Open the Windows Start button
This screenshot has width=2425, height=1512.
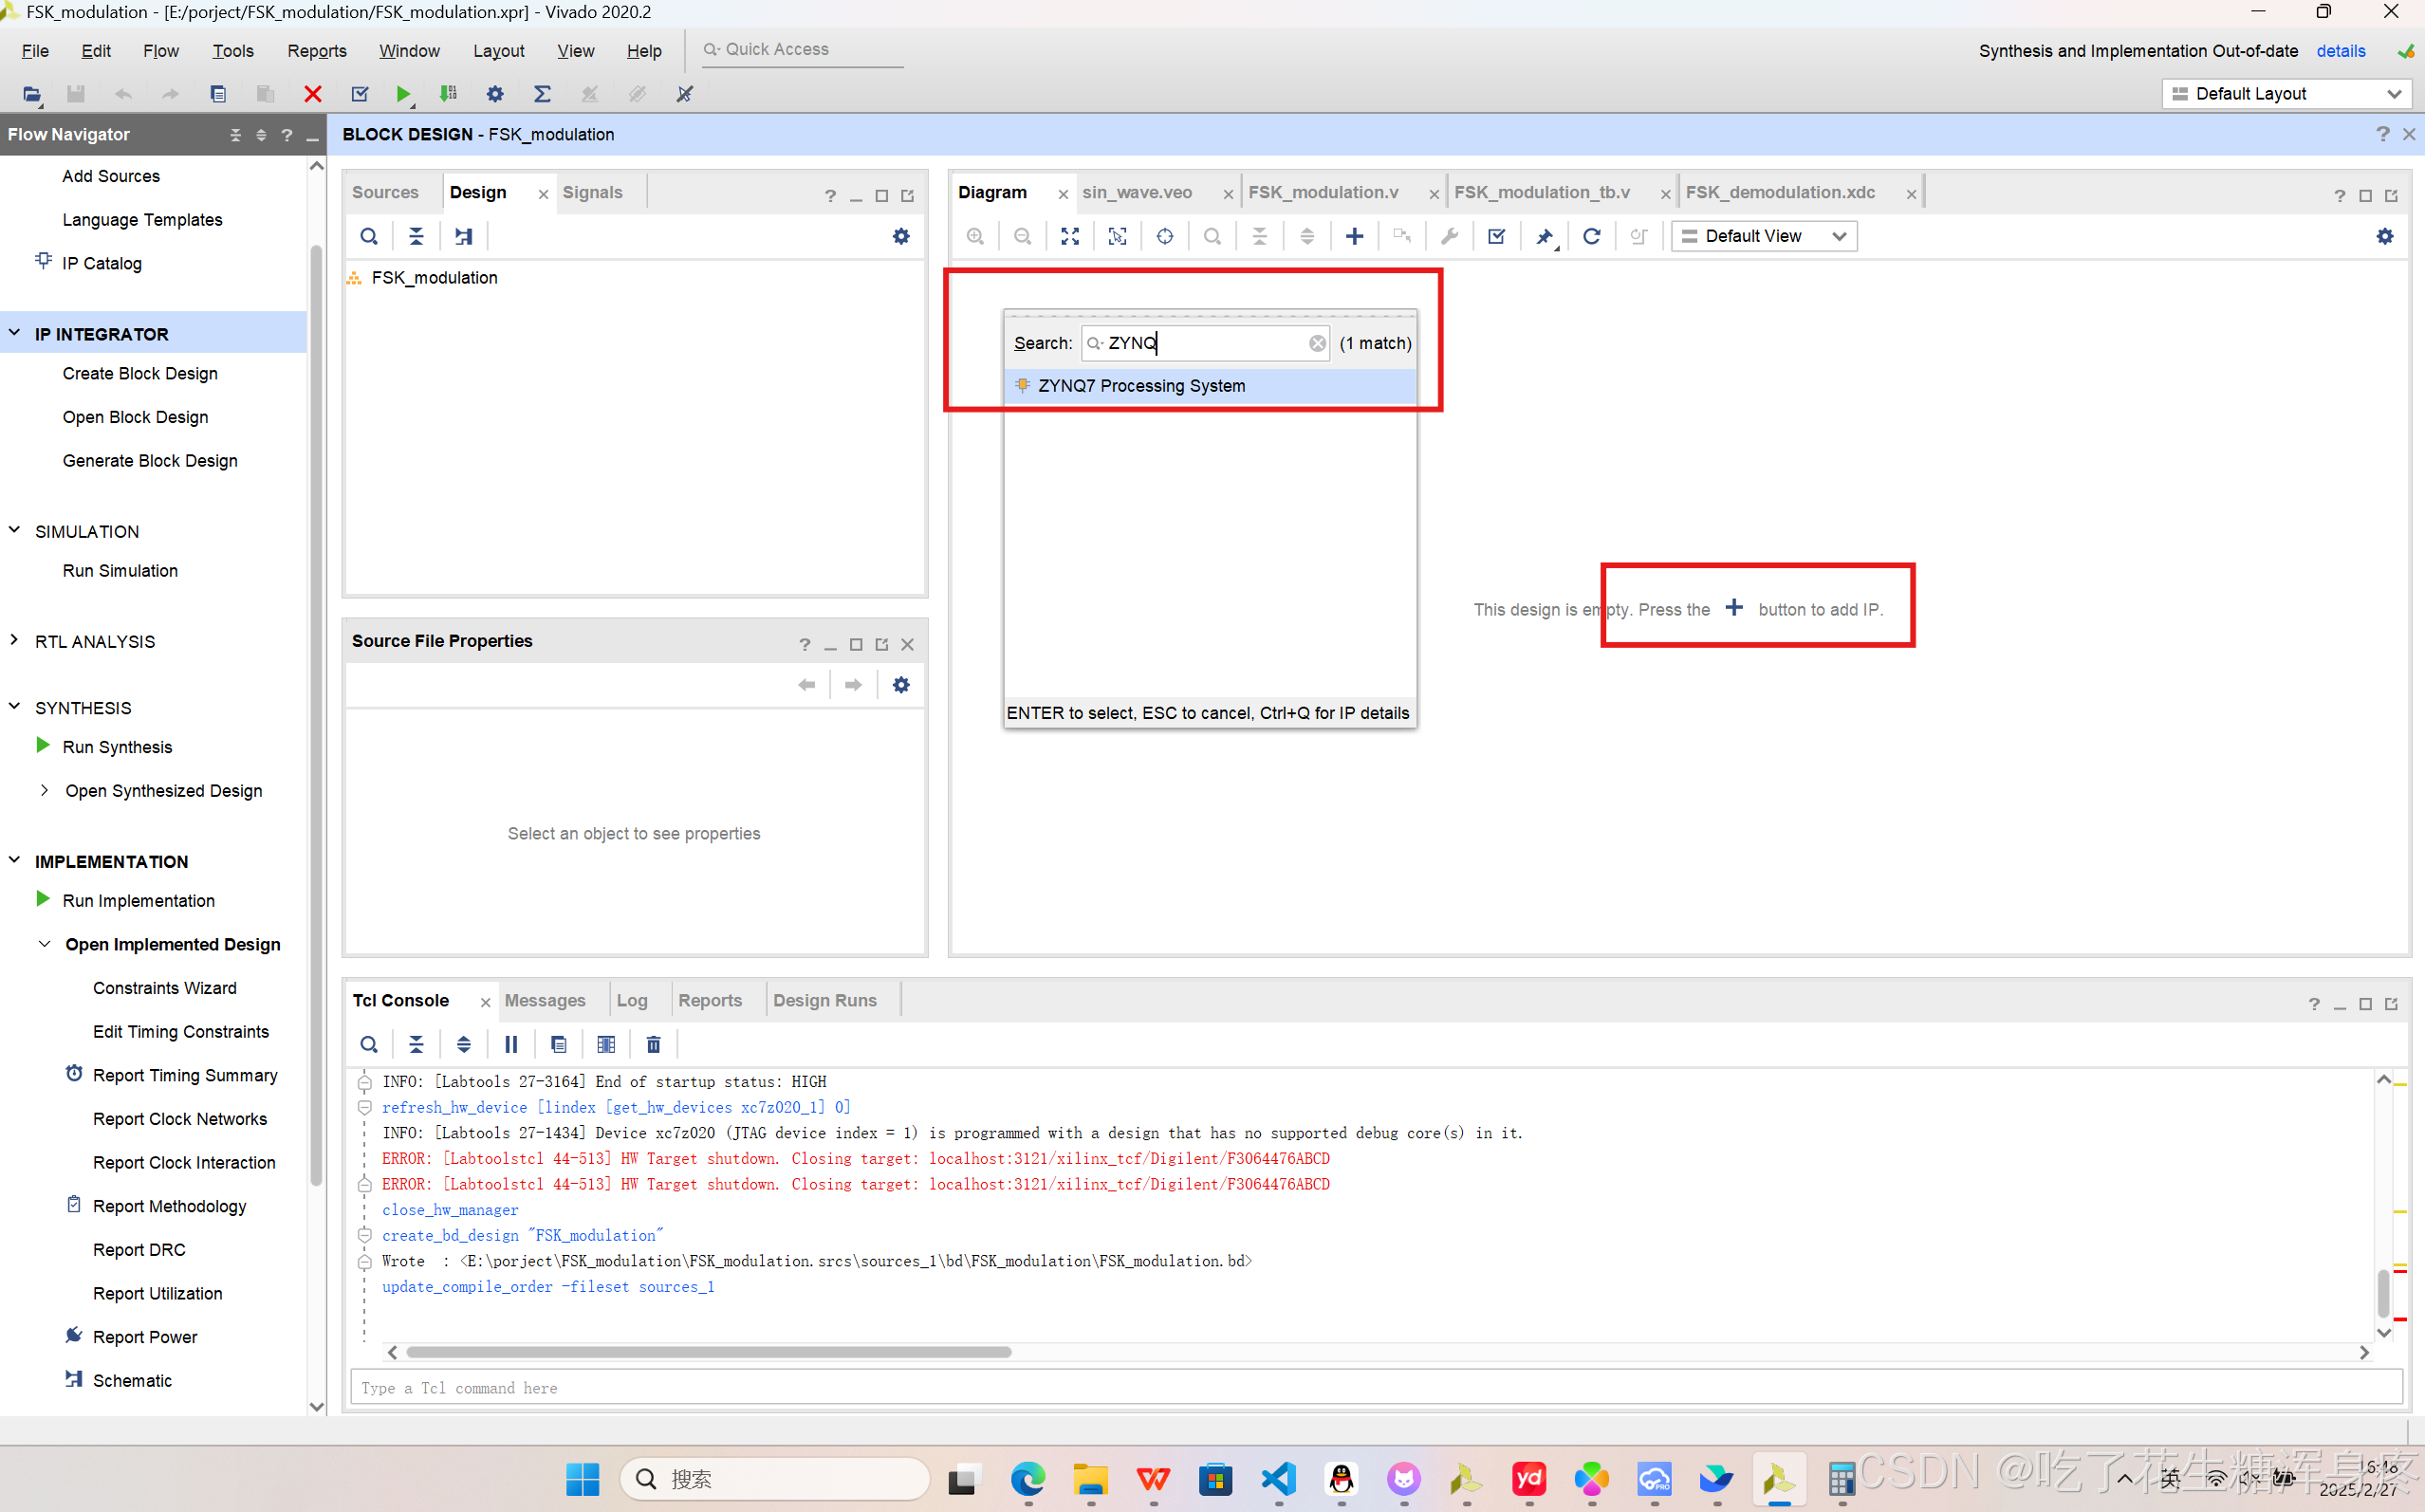(x=583, y=1478)
